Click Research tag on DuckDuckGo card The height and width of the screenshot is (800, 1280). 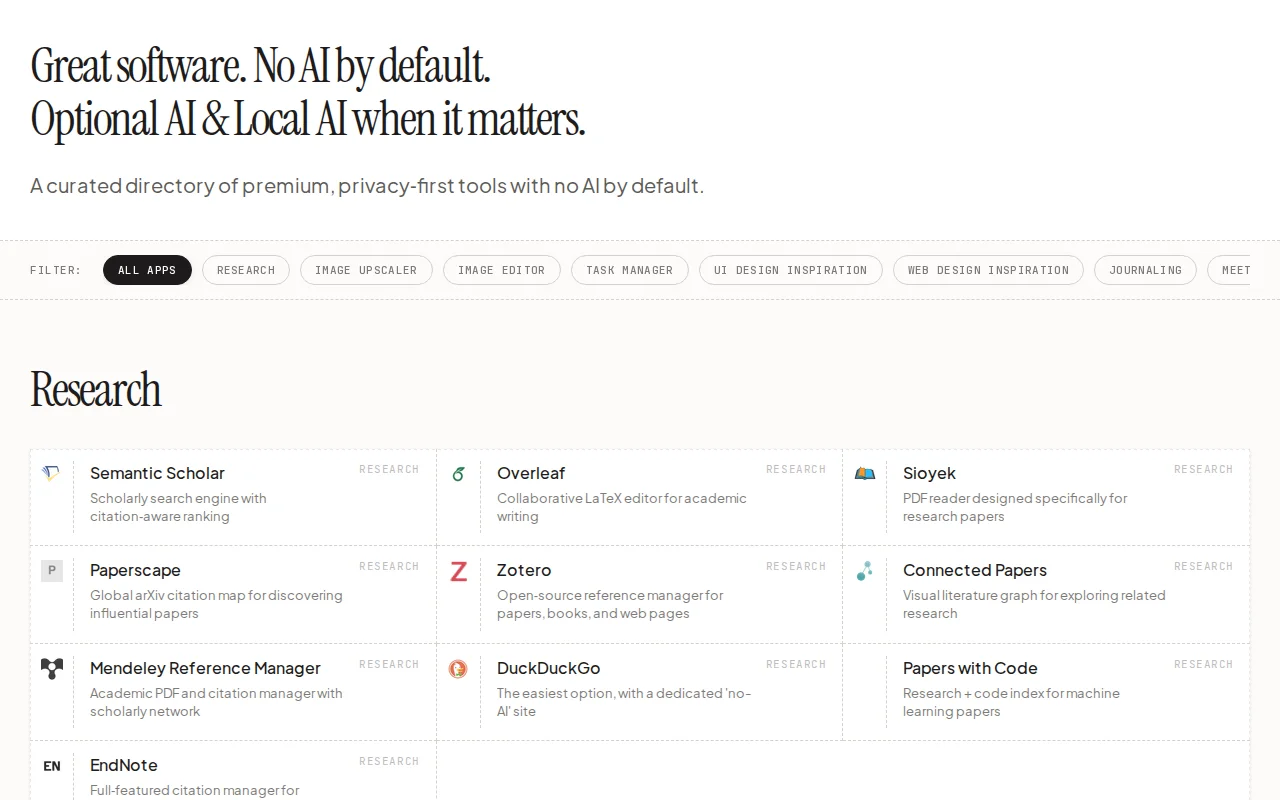pos(796,664)
